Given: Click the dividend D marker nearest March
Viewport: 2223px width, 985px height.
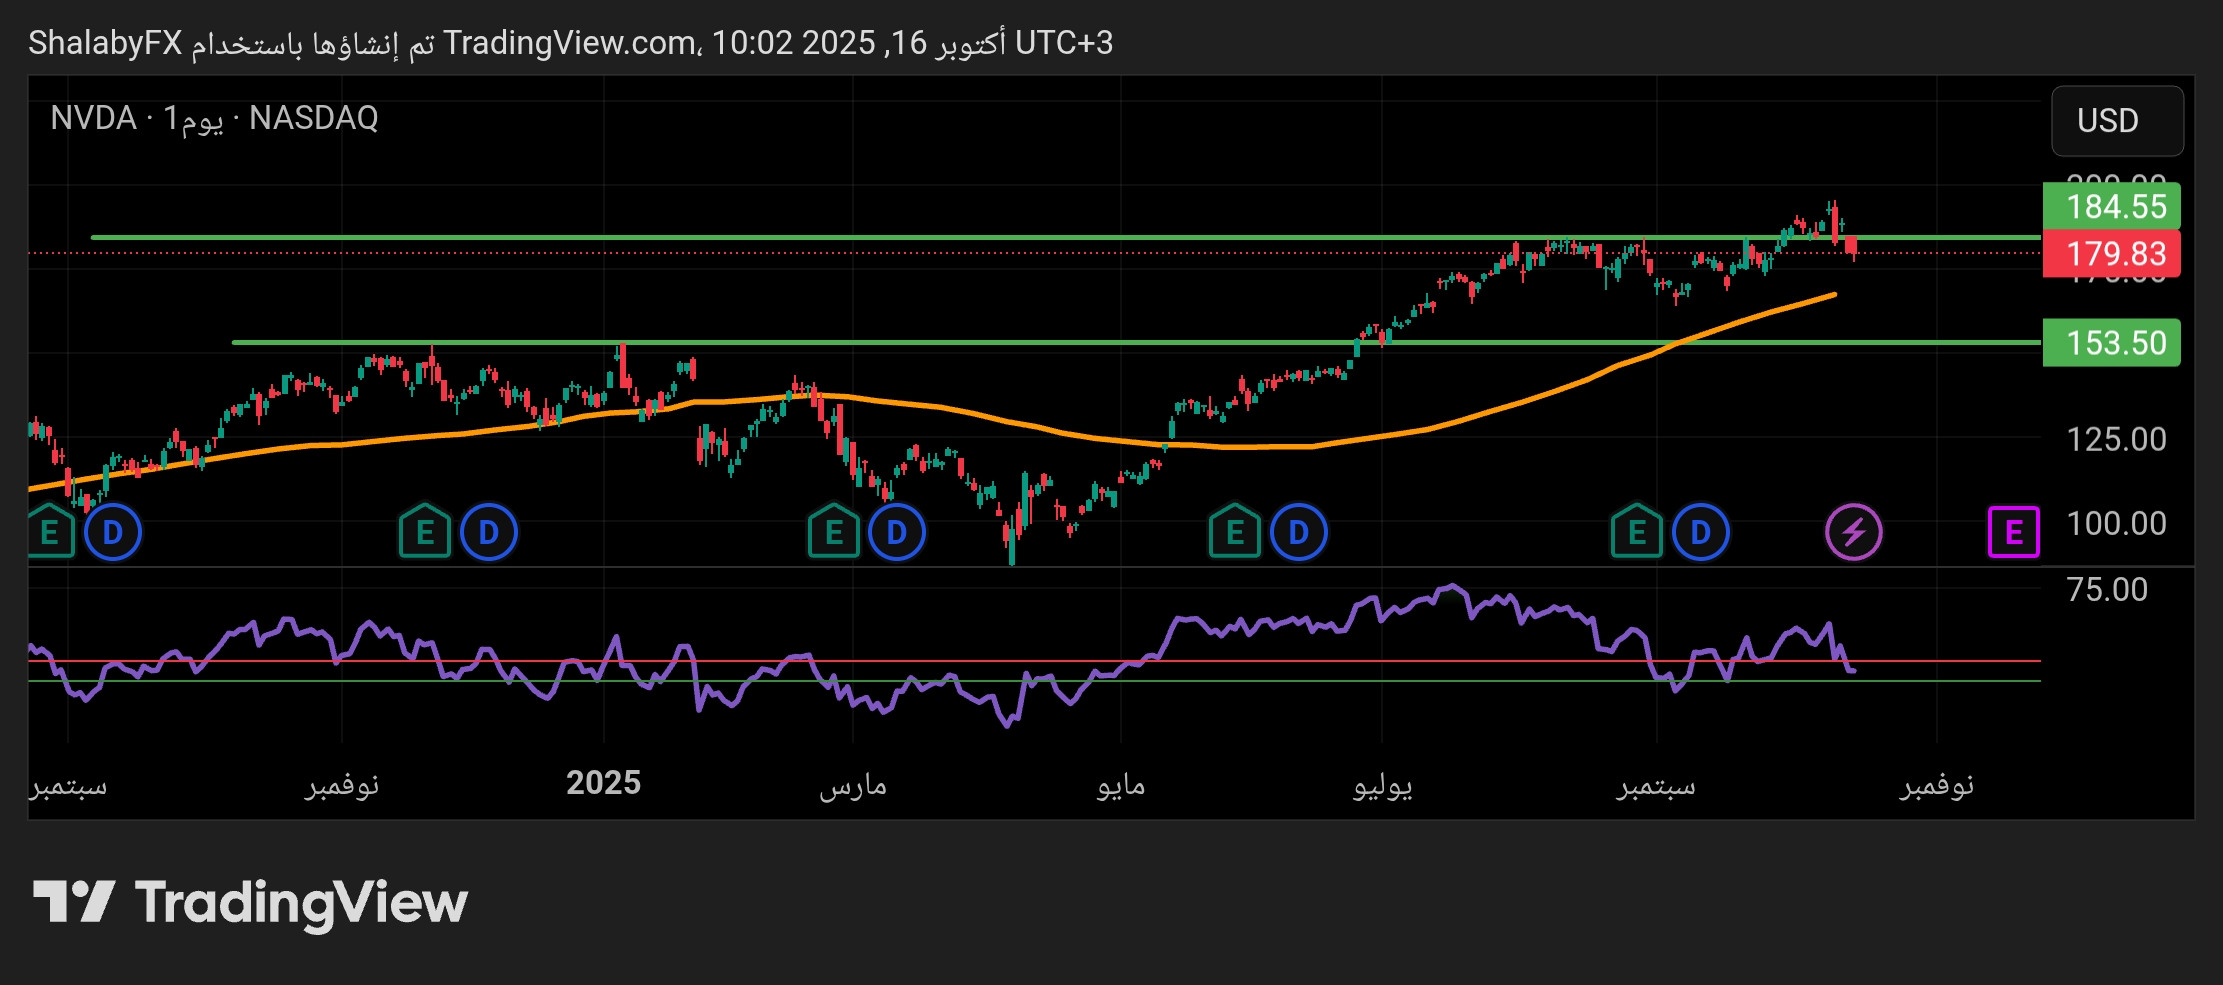Looking at the screenshot, I should pos(896,532).
